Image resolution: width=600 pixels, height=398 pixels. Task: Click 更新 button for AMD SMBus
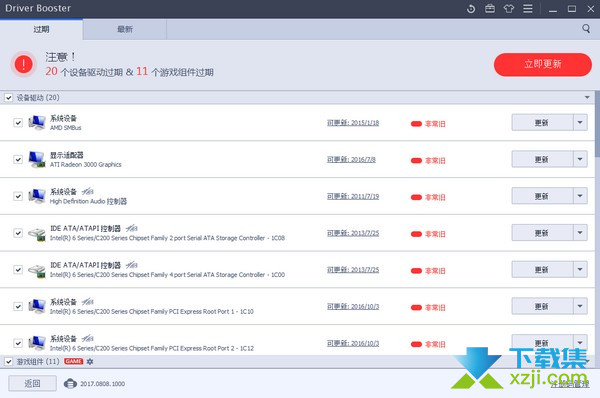pos(542,122)
